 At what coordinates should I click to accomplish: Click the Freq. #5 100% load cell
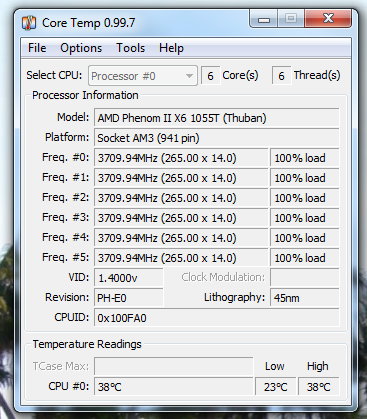tap(305, 258)
